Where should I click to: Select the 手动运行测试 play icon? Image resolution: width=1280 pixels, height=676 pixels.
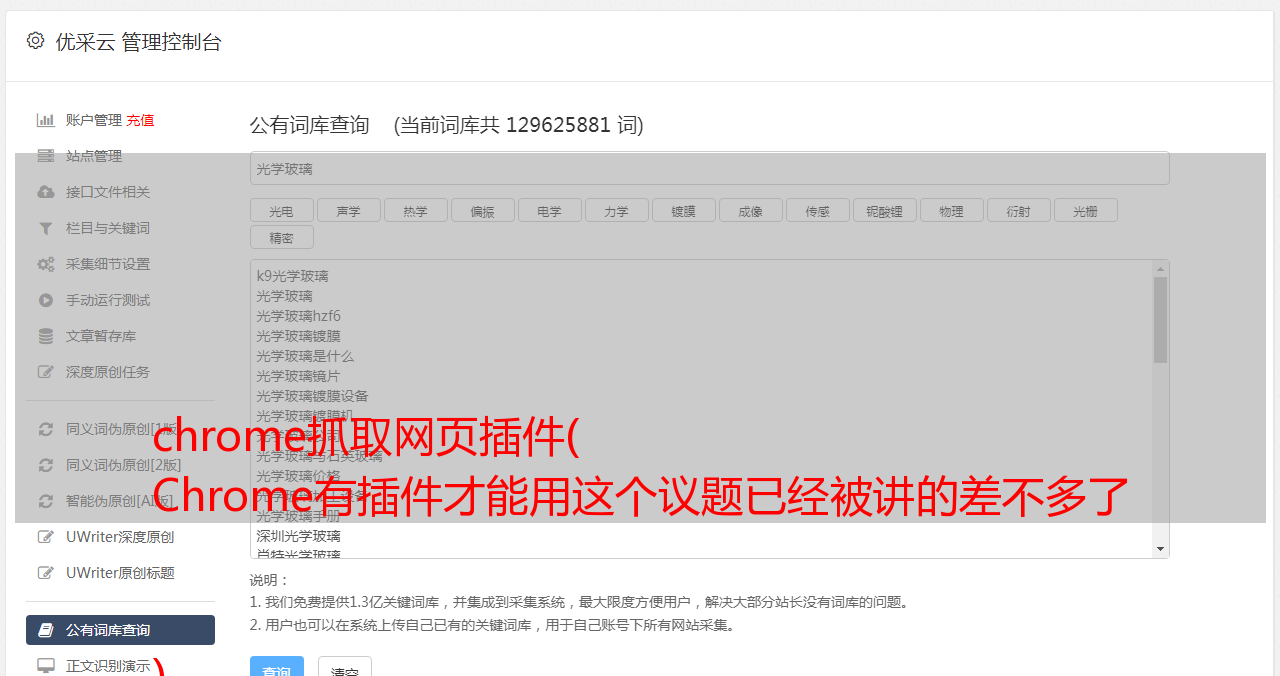(46, 300)
